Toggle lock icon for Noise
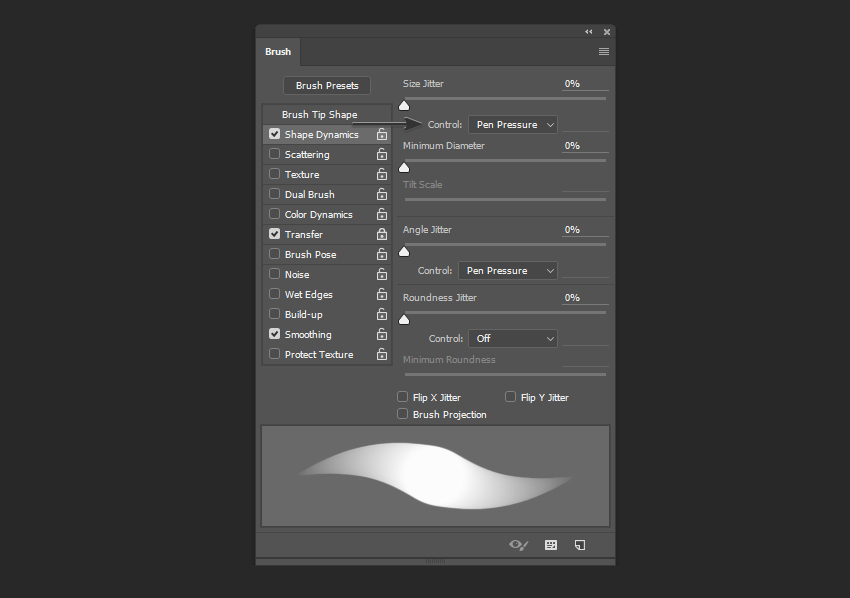 pyautogui.click(x=382, y=274)
